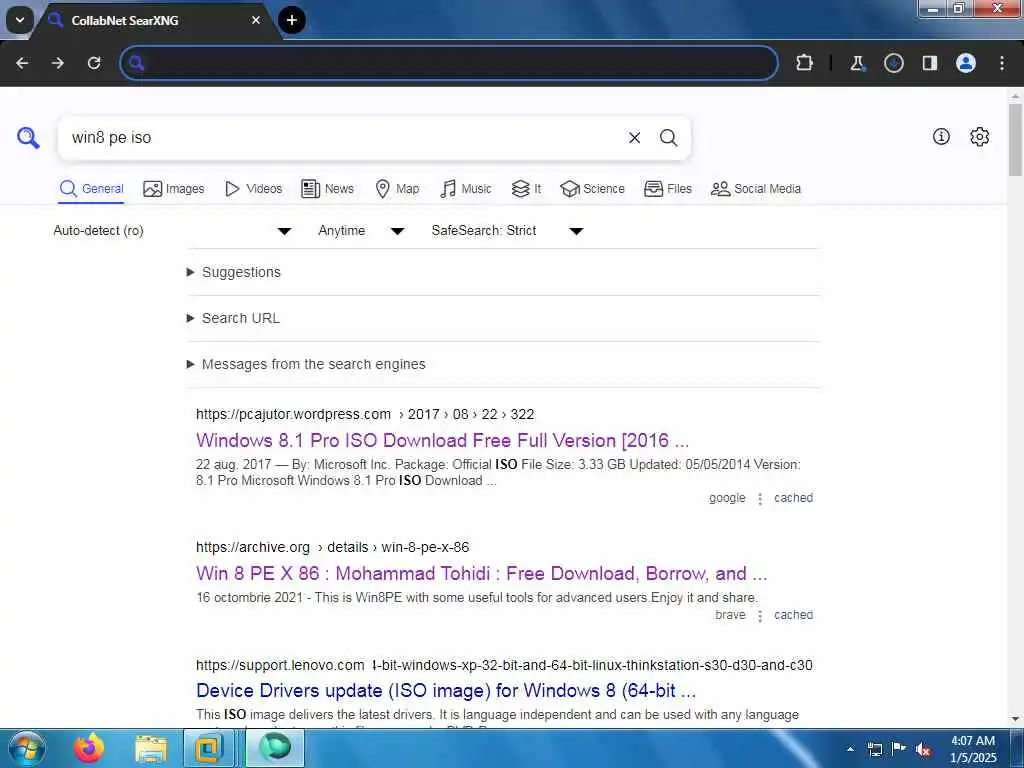Switch to the Social Media category
1024x768 pixels.
coord(756,189)
